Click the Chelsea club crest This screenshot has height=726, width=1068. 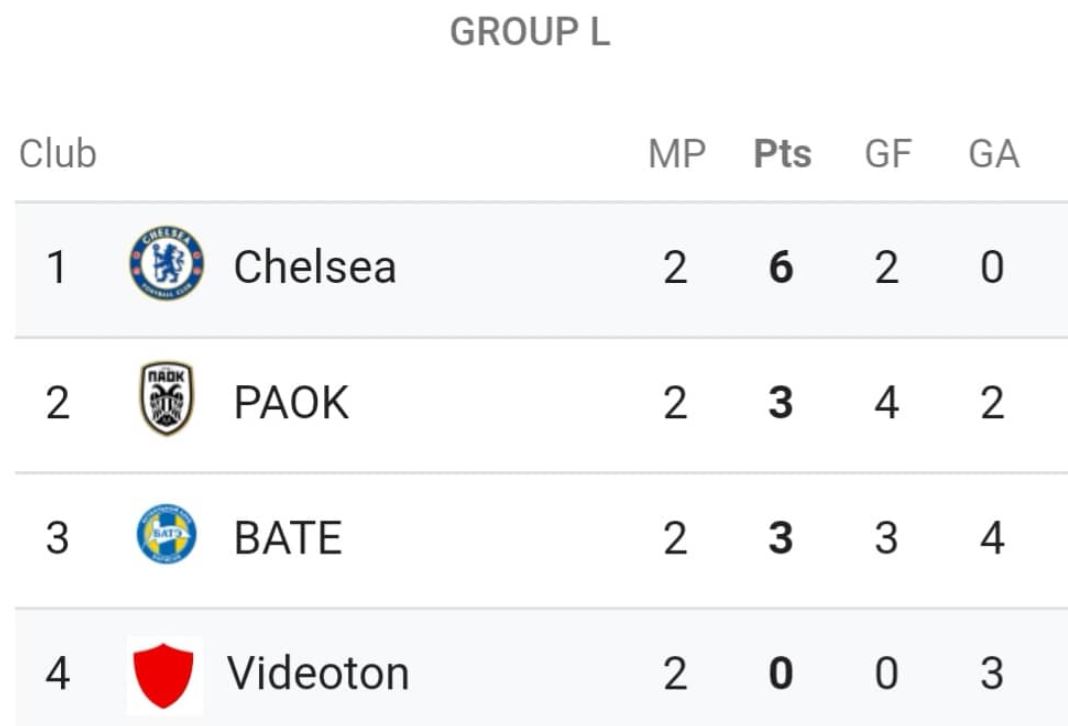167,264
